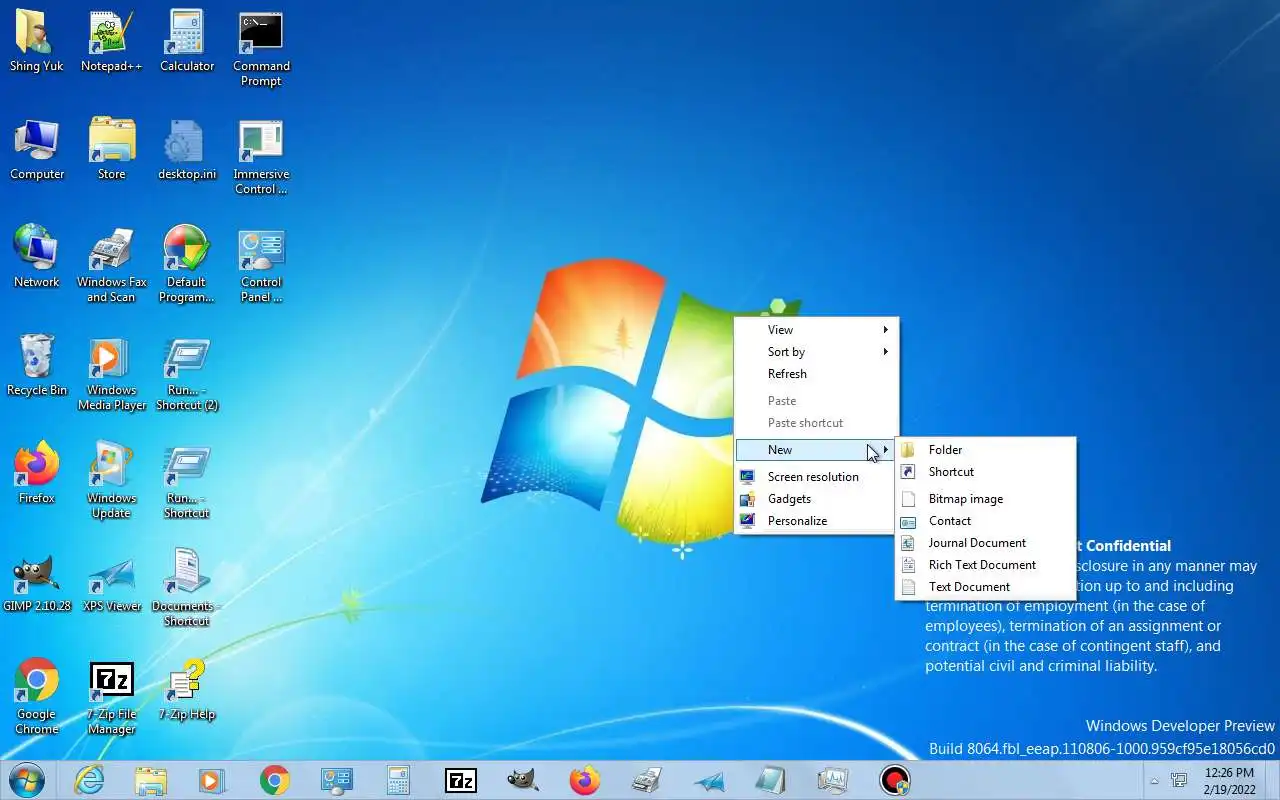Screen dimensions: 1280x800
Task: Click the Start orb button
Action: 27,780
